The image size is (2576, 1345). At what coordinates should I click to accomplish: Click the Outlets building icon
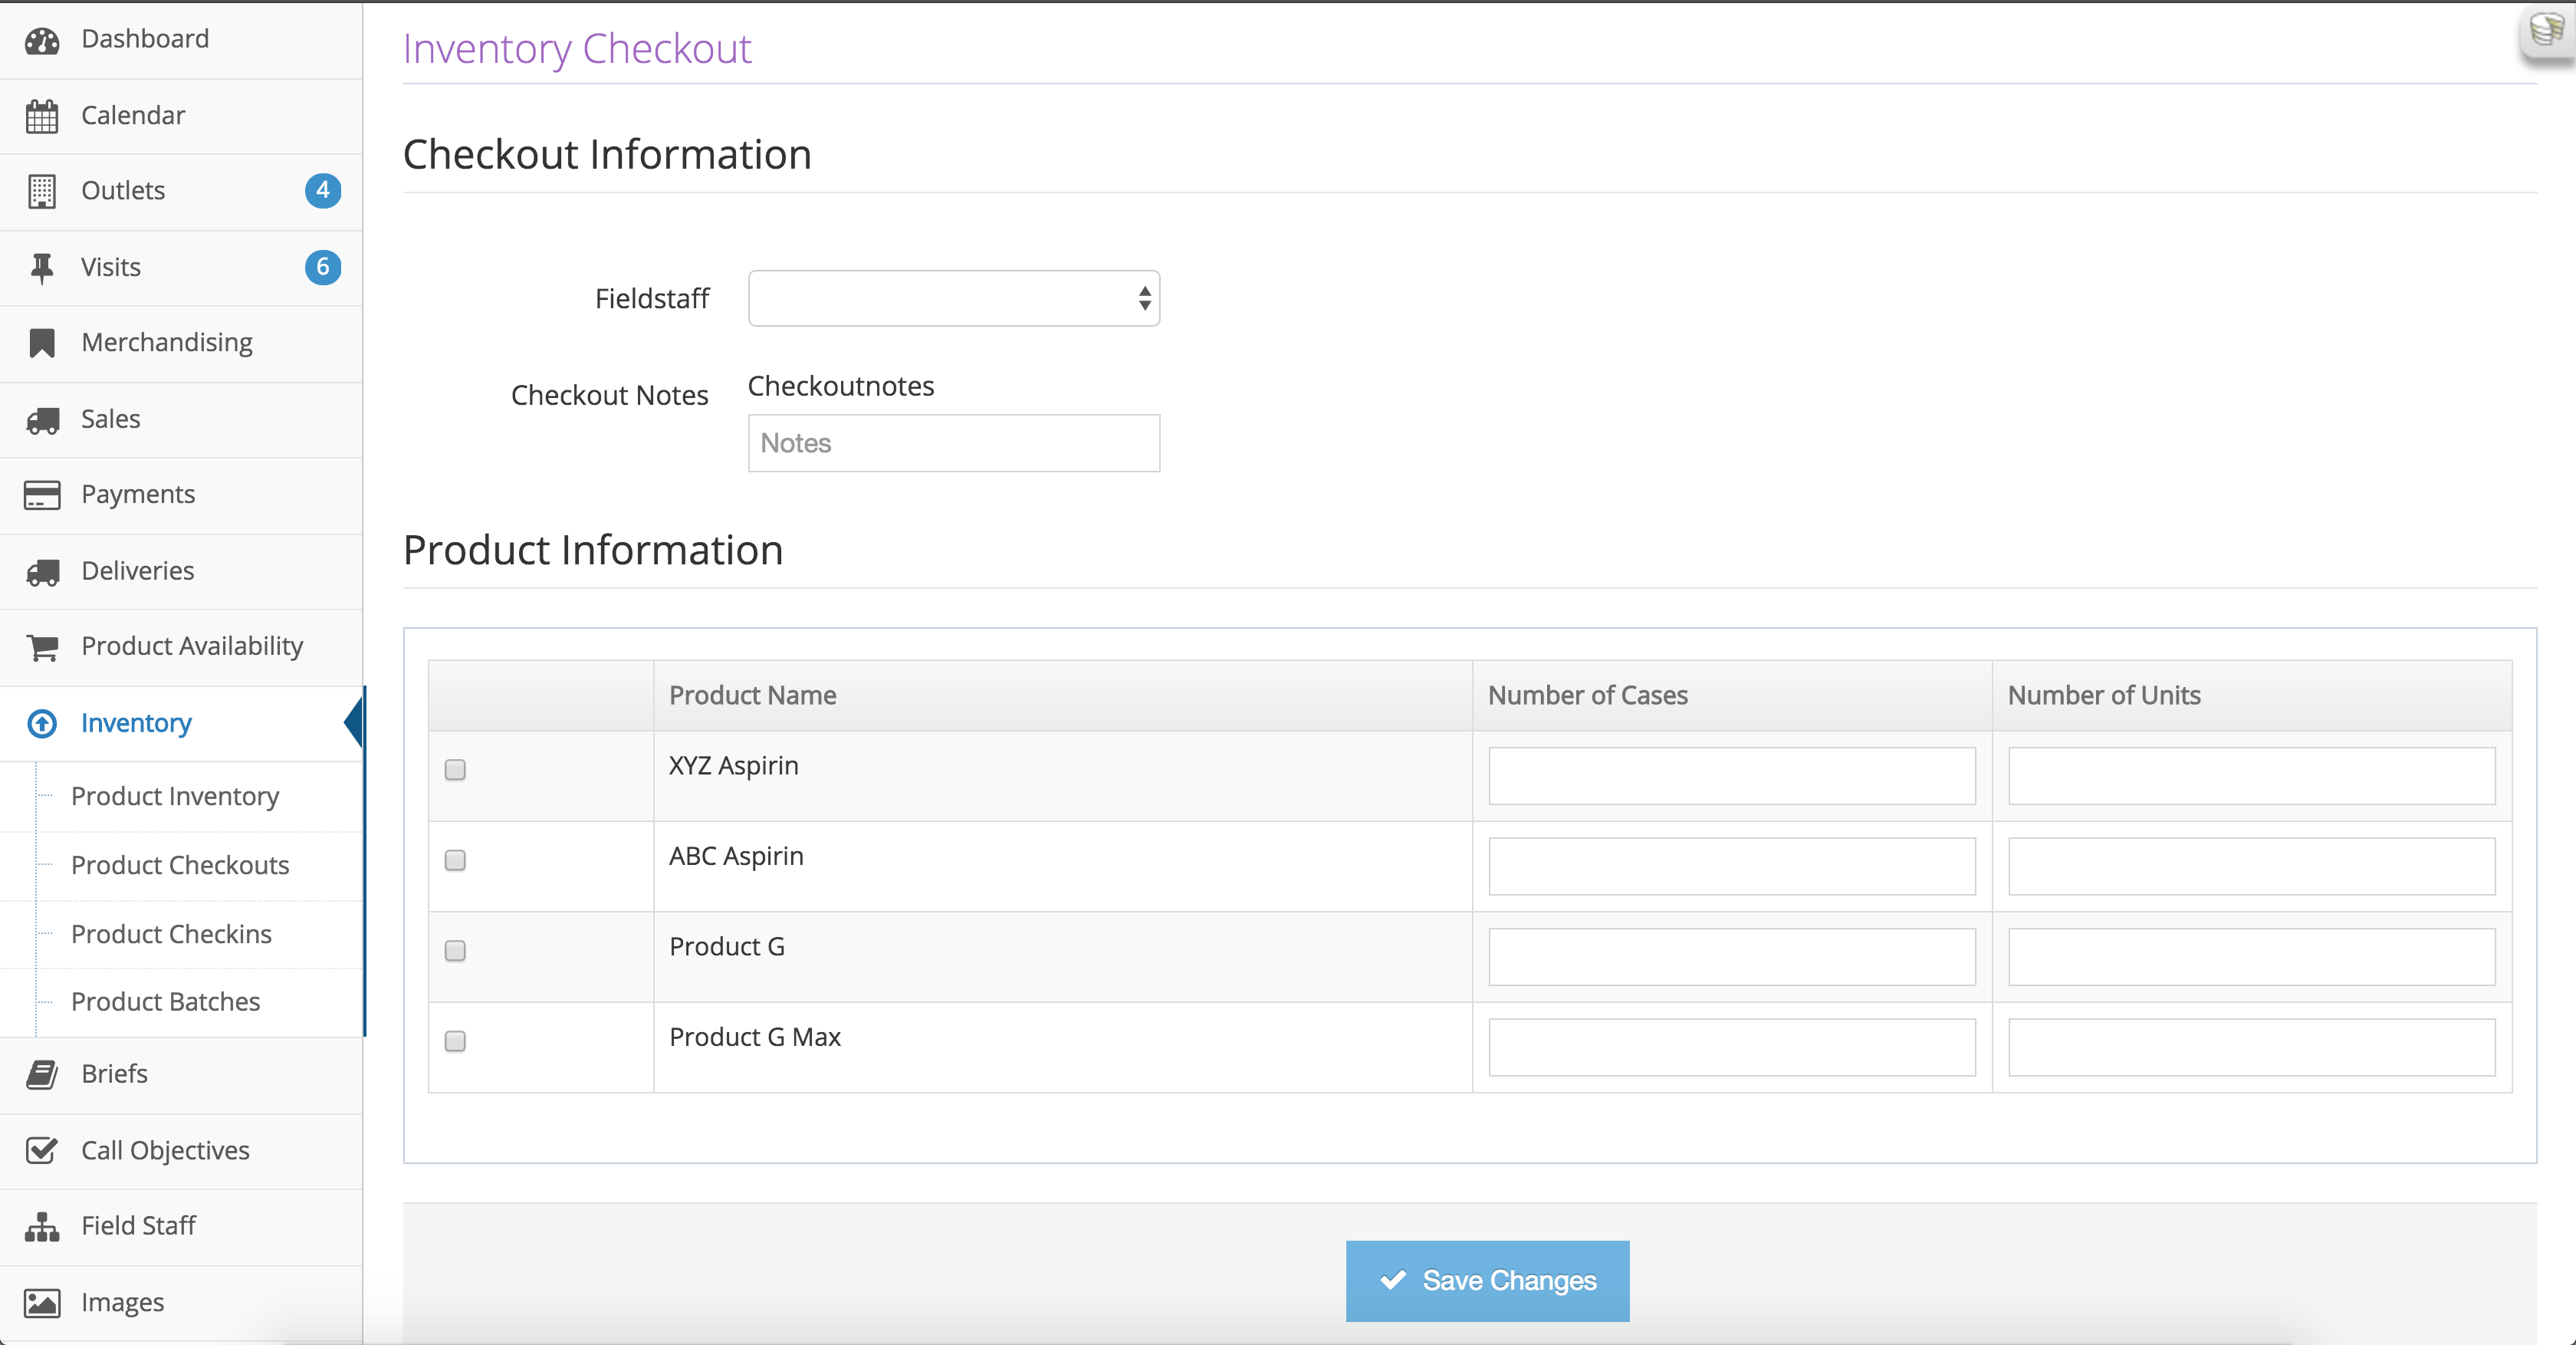(42, 191)
